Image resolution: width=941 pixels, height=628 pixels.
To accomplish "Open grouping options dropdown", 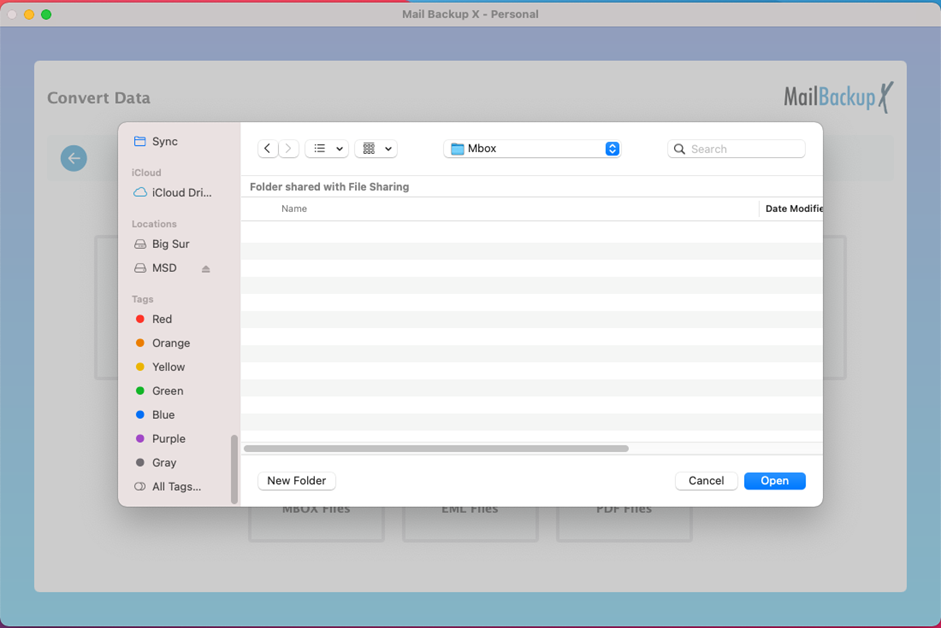I will click(376, 148).
